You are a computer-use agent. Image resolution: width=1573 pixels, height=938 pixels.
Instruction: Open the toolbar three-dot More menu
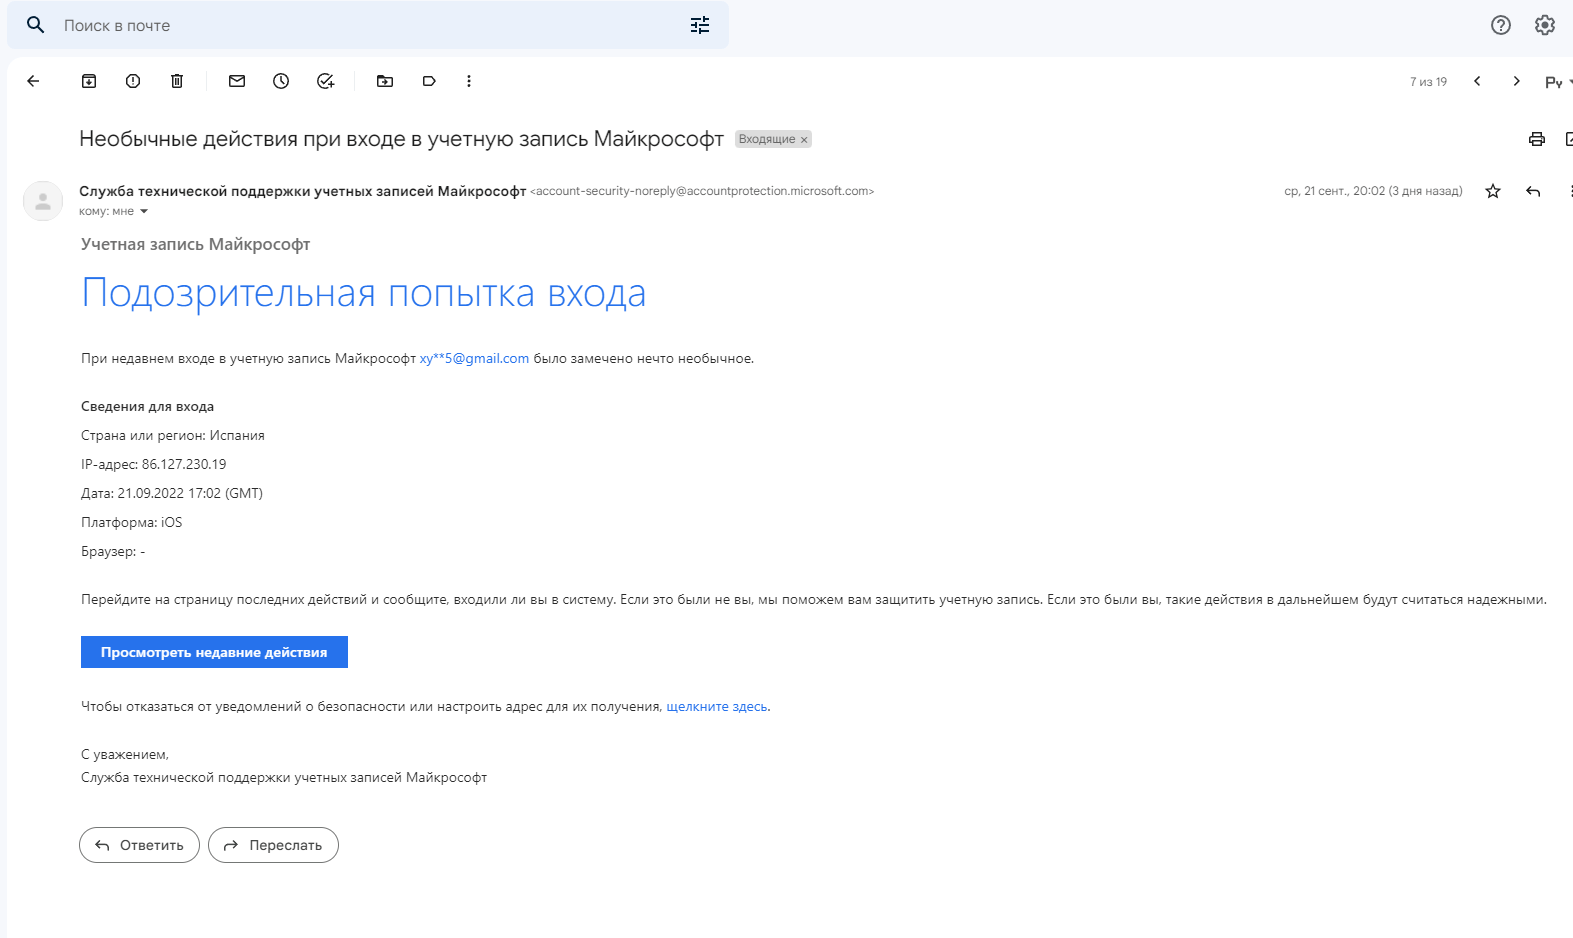click(469, 81)
